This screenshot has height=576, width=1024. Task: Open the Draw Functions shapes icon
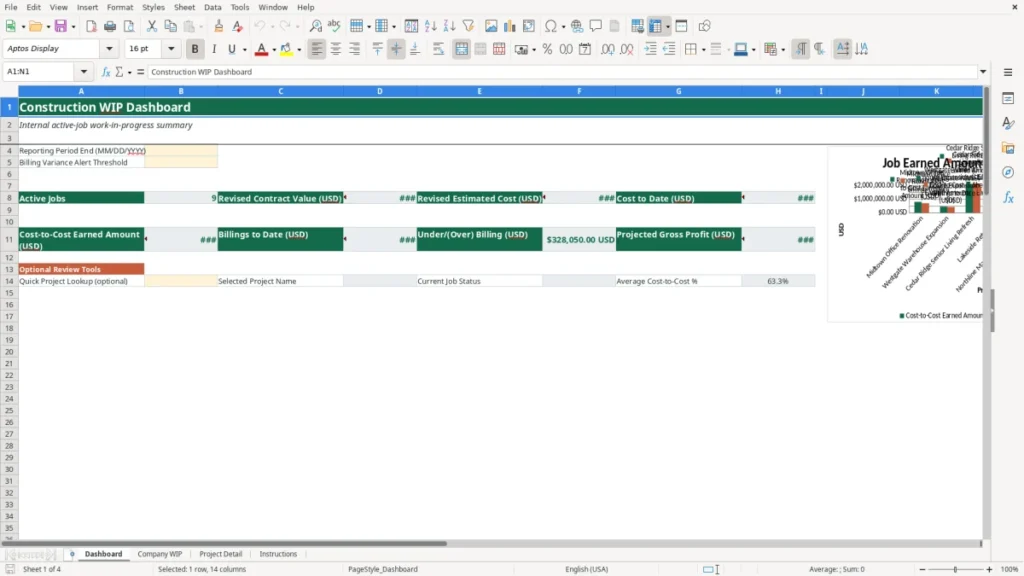point(704,26)
